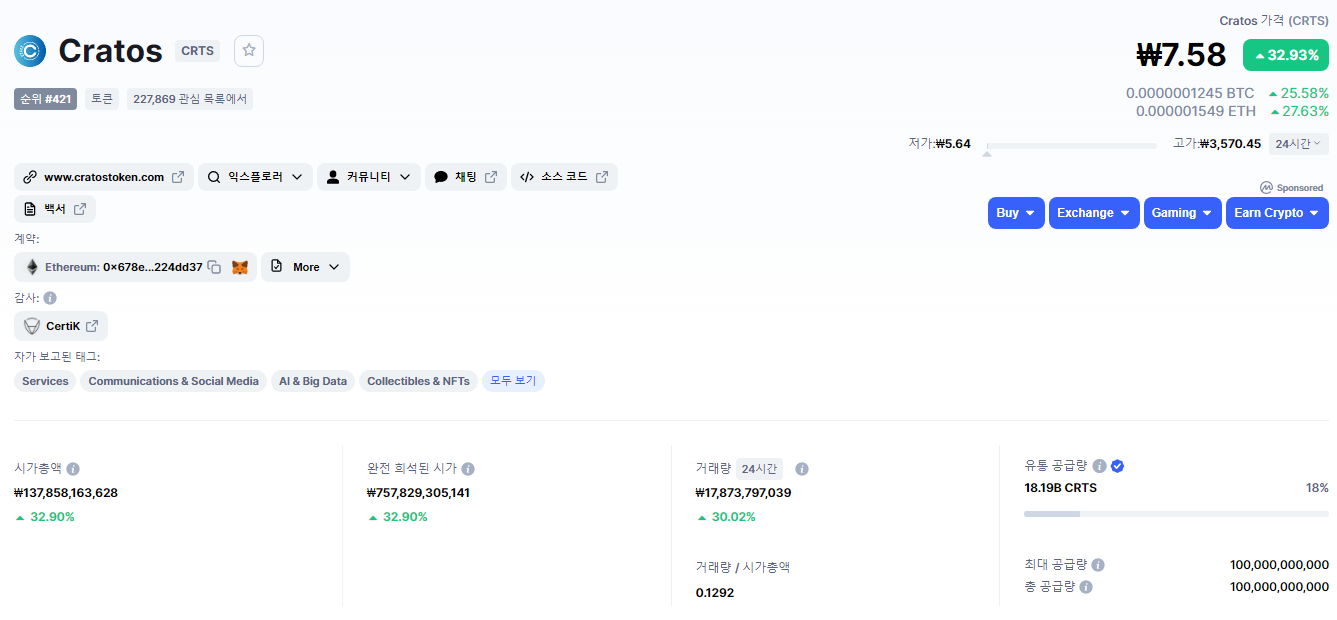Expand the More contracts dropdown
This screenshot has width=1337, height=620.
point(305,267)
